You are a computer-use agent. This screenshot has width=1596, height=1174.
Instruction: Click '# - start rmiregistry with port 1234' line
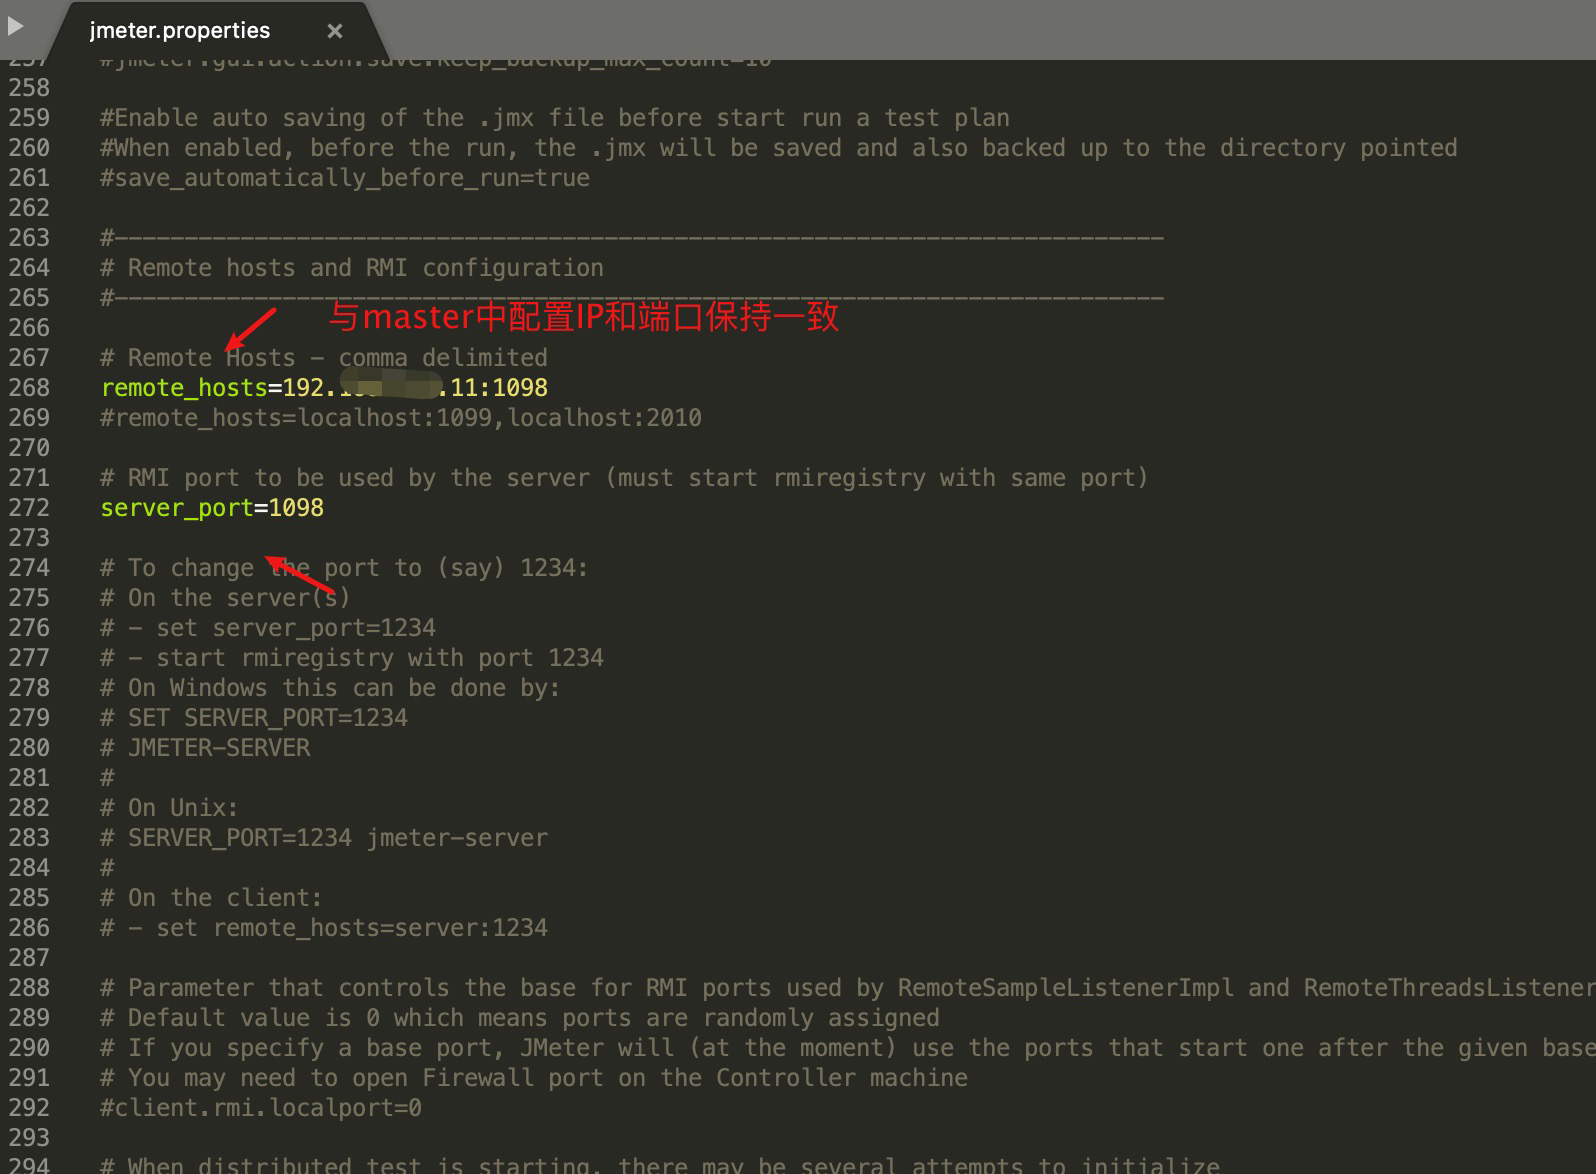coord(352,658)
